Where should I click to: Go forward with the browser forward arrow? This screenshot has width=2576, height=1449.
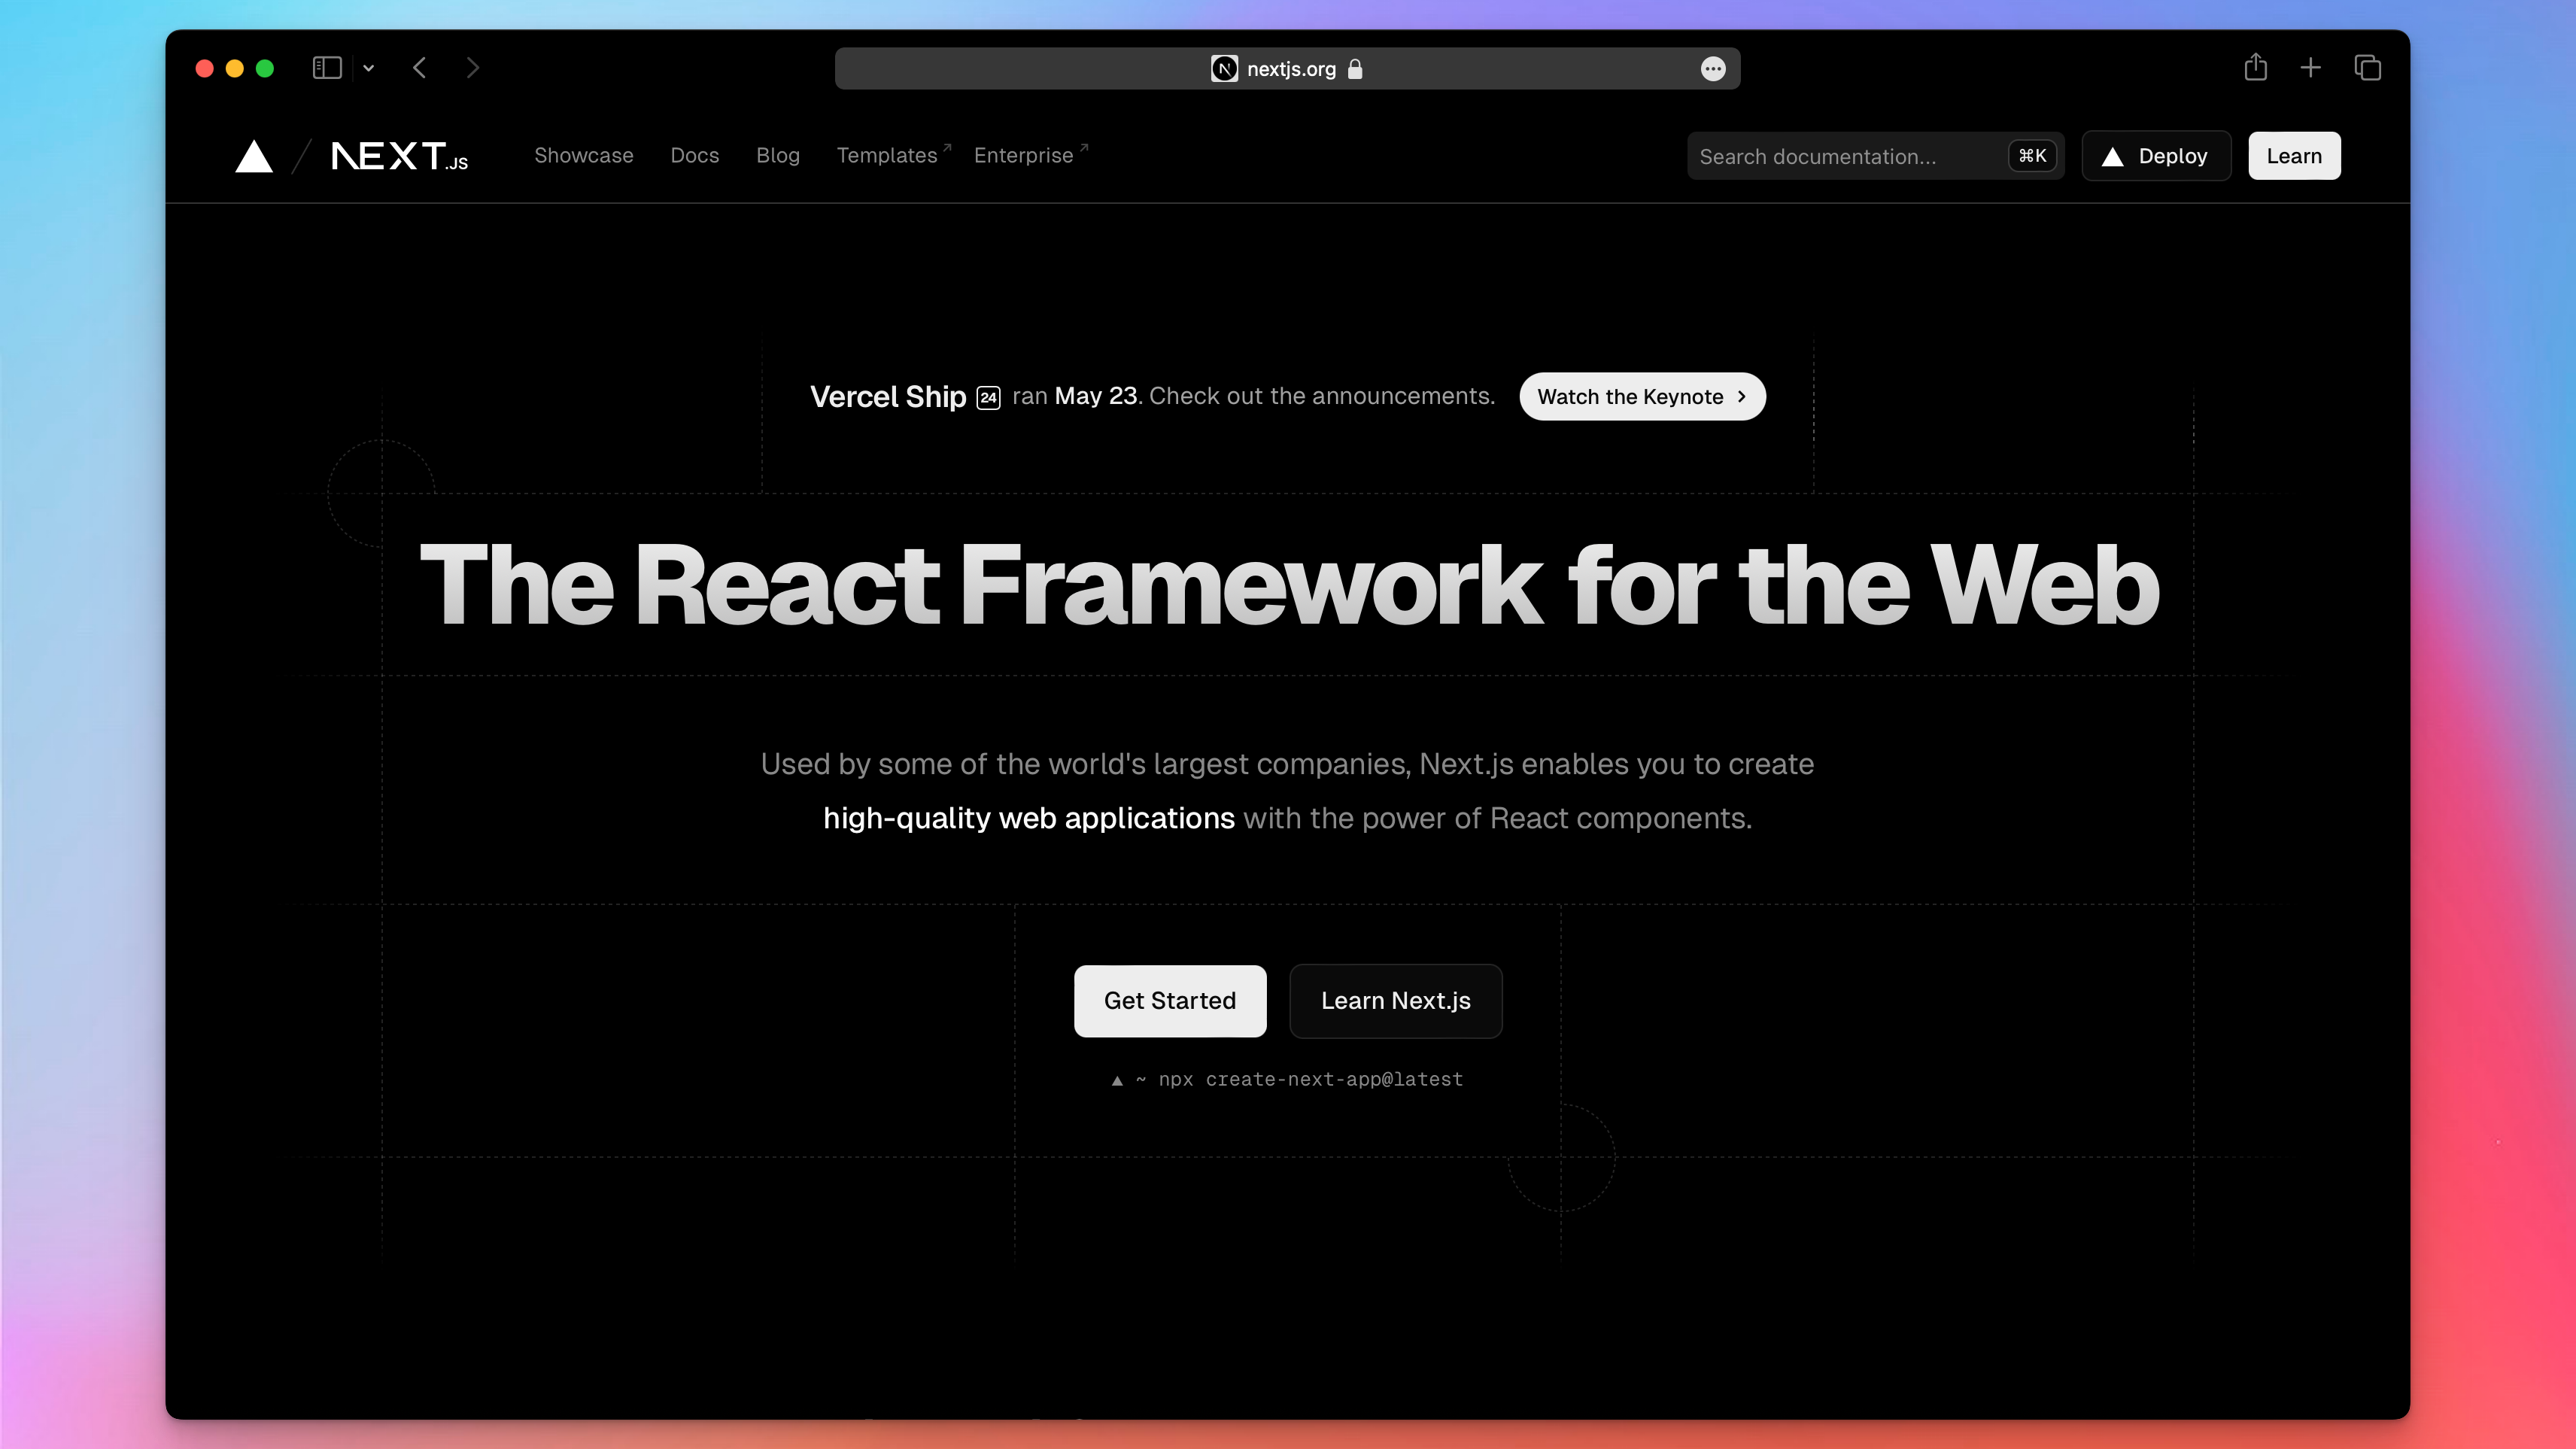pyautogui.click(x=473, y=68)
